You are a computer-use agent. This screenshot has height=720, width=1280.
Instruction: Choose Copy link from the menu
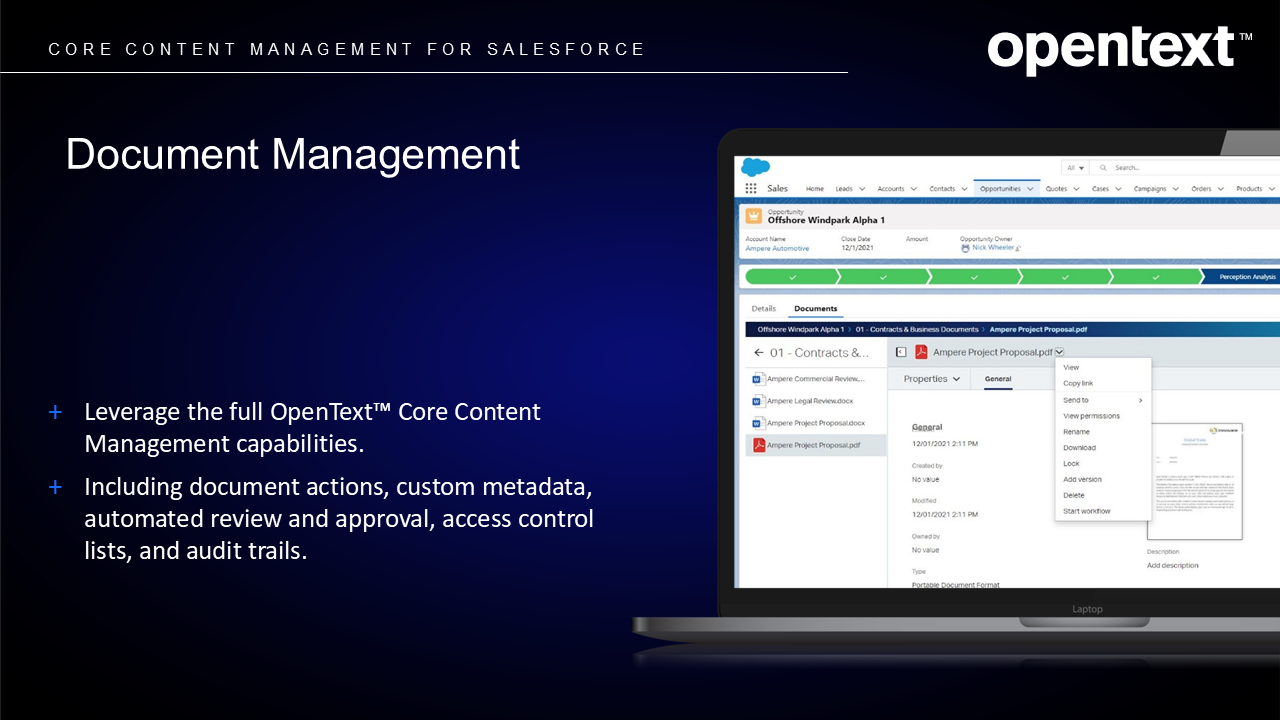(1103, 384)
